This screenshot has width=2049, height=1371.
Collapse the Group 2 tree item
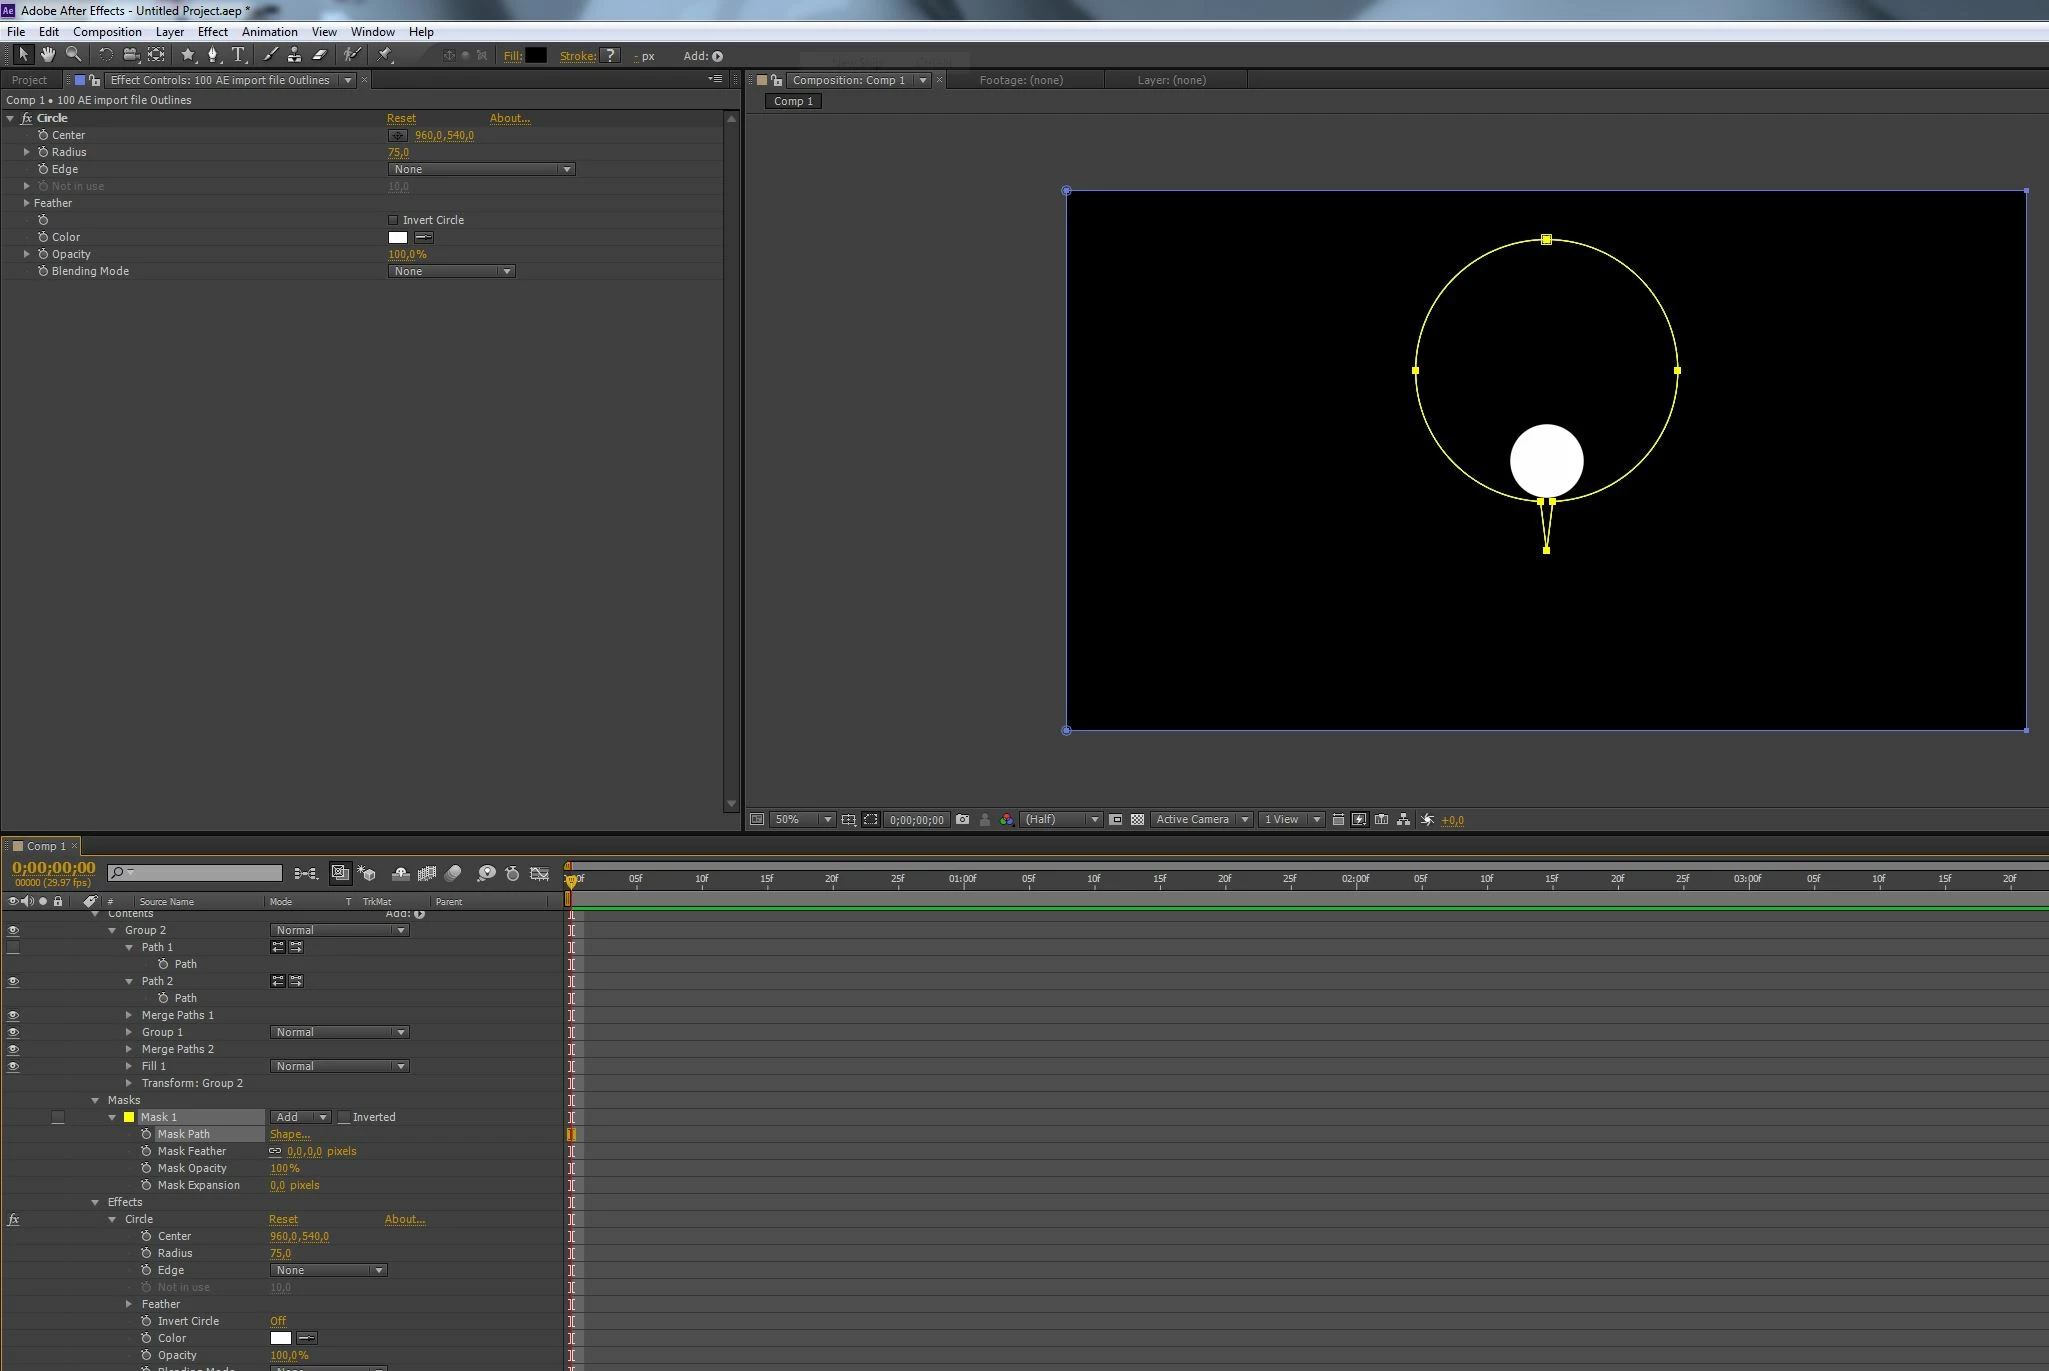pyautogui.click(x=112, y=930)
